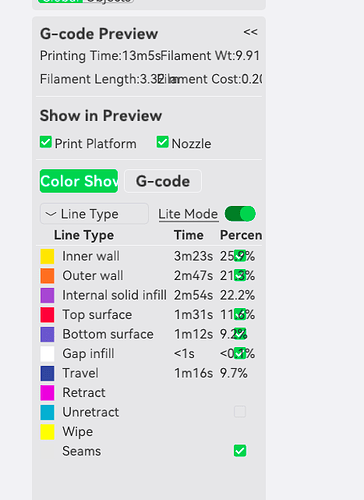Screen dimensions: 364x500
Task: Collapse the G-code Preview panel arrows
Action: pyautogui.click(x=250, y=32)
